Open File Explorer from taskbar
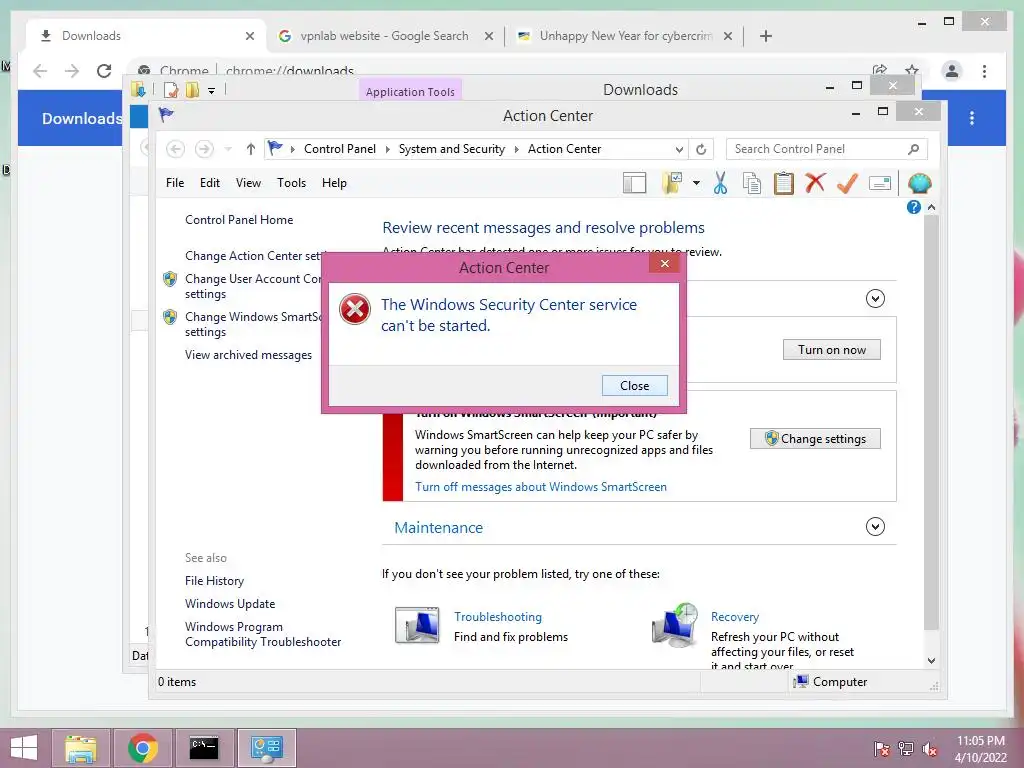This screenshot has width=1024, height=768. (x=80, y=748)
